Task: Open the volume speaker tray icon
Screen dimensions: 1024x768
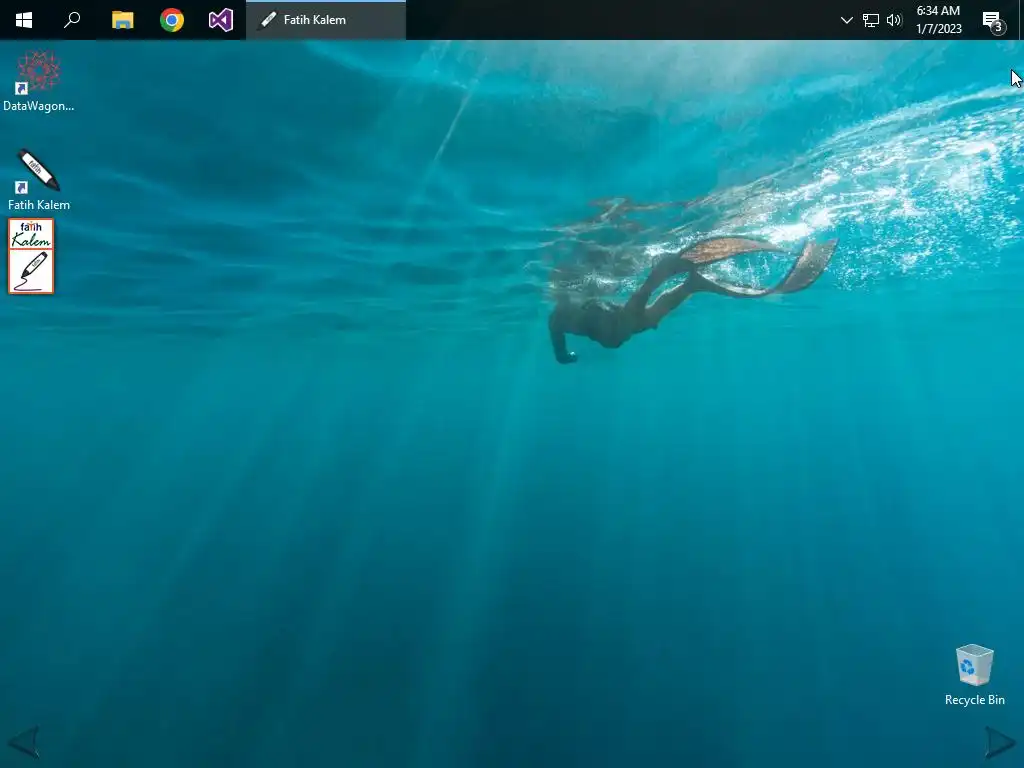Action: click(x=894, y=20)
